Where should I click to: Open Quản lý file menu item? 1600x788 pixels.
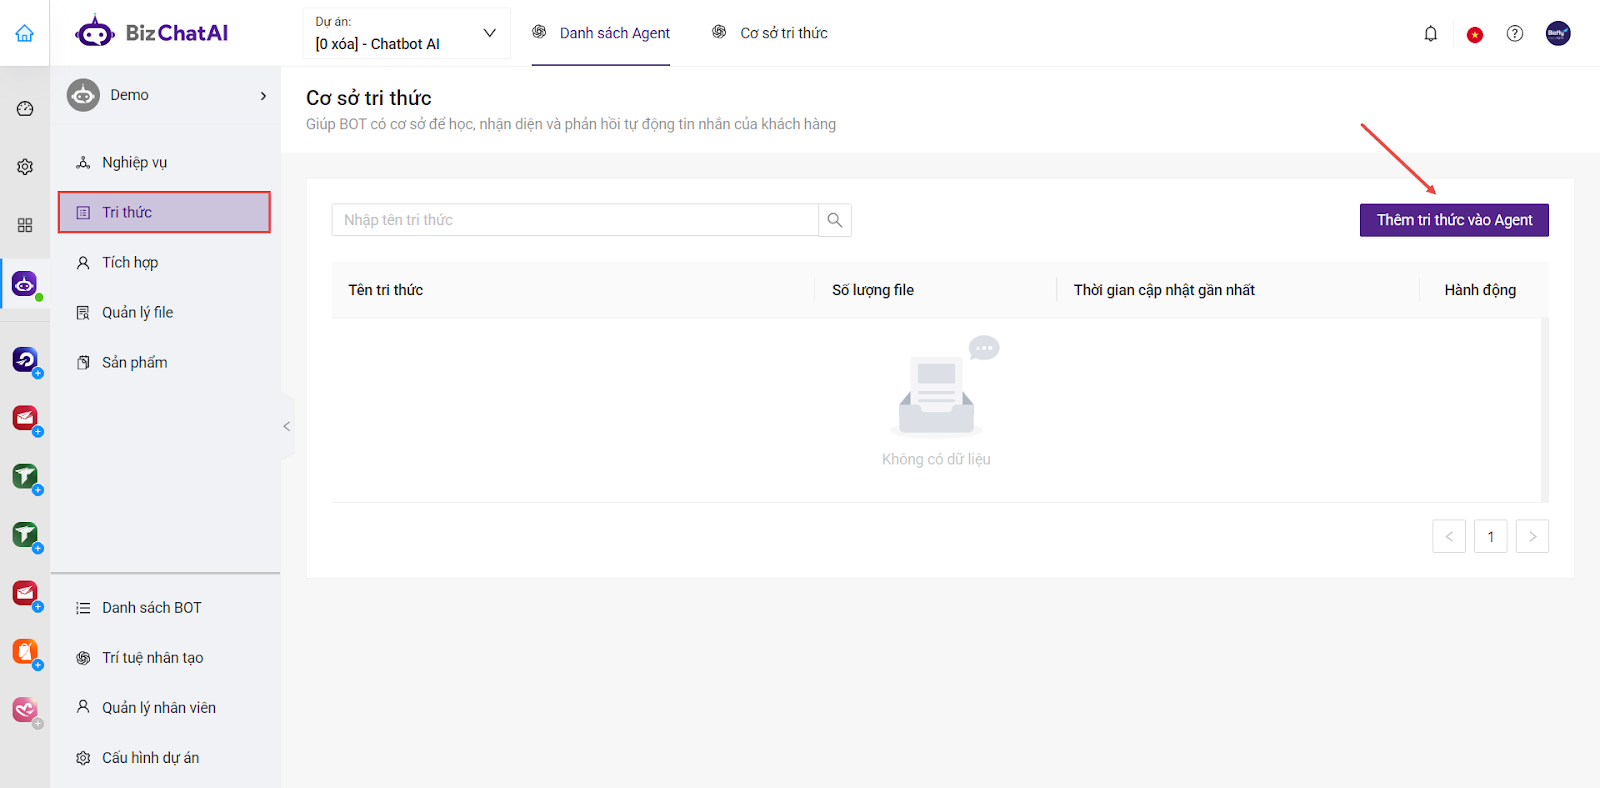tap(164, 312)
